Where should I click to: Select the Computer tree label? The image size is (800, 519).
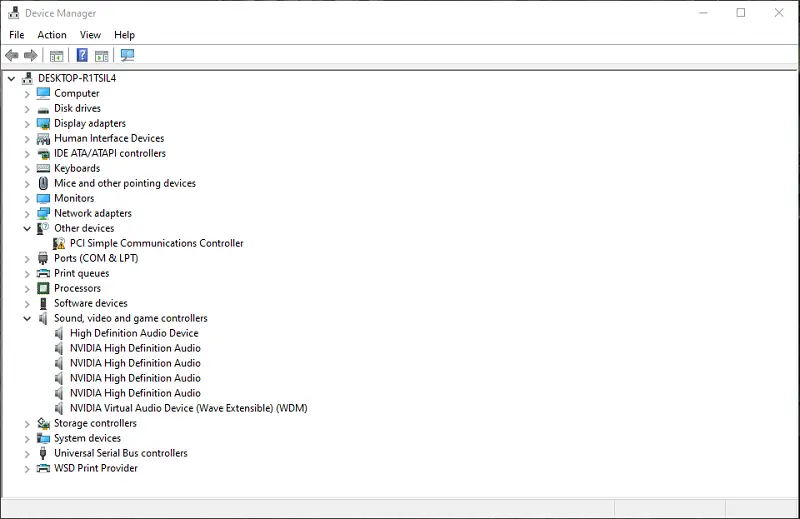tap(77, 93)
